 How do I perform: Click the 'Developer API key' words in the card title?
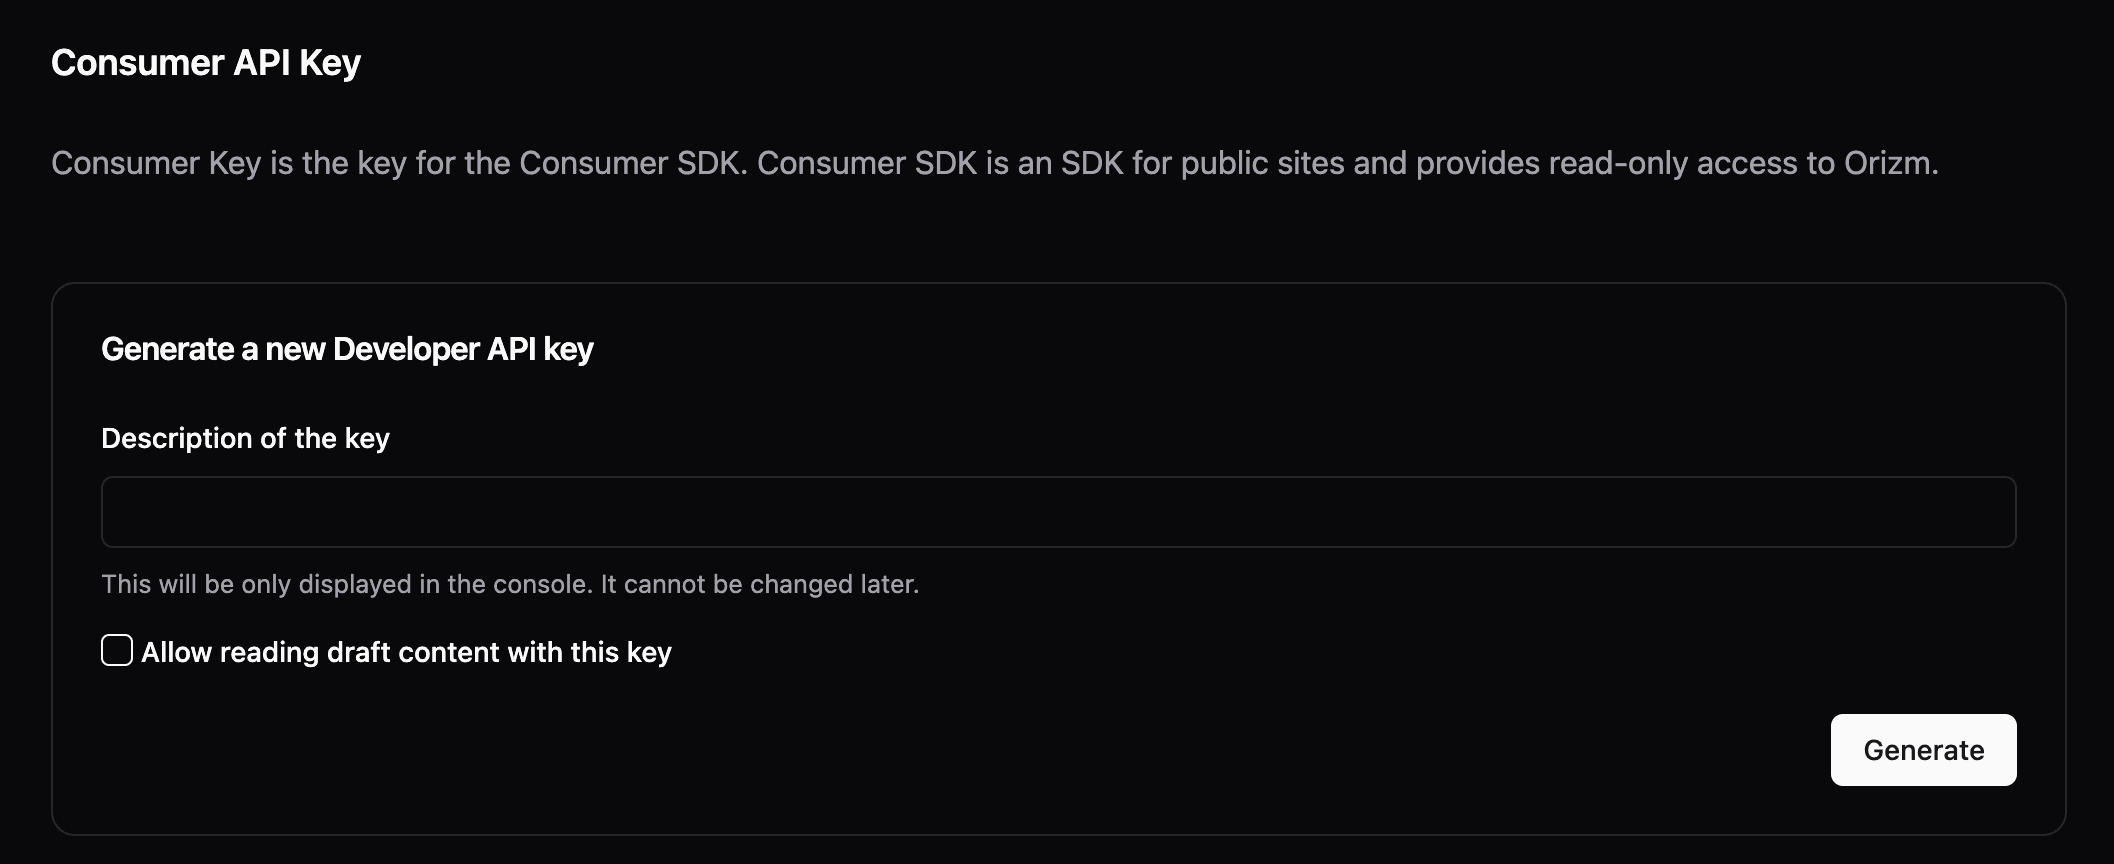click(462, 349)
